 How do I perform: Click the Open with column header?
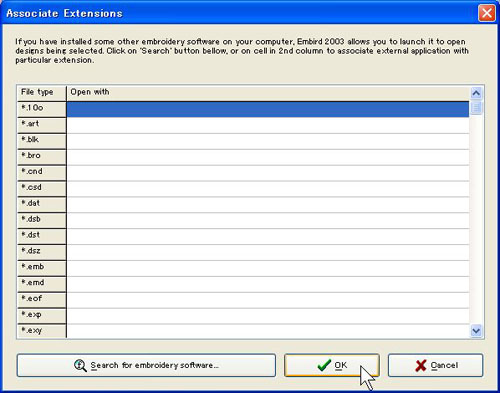point(268,93)
